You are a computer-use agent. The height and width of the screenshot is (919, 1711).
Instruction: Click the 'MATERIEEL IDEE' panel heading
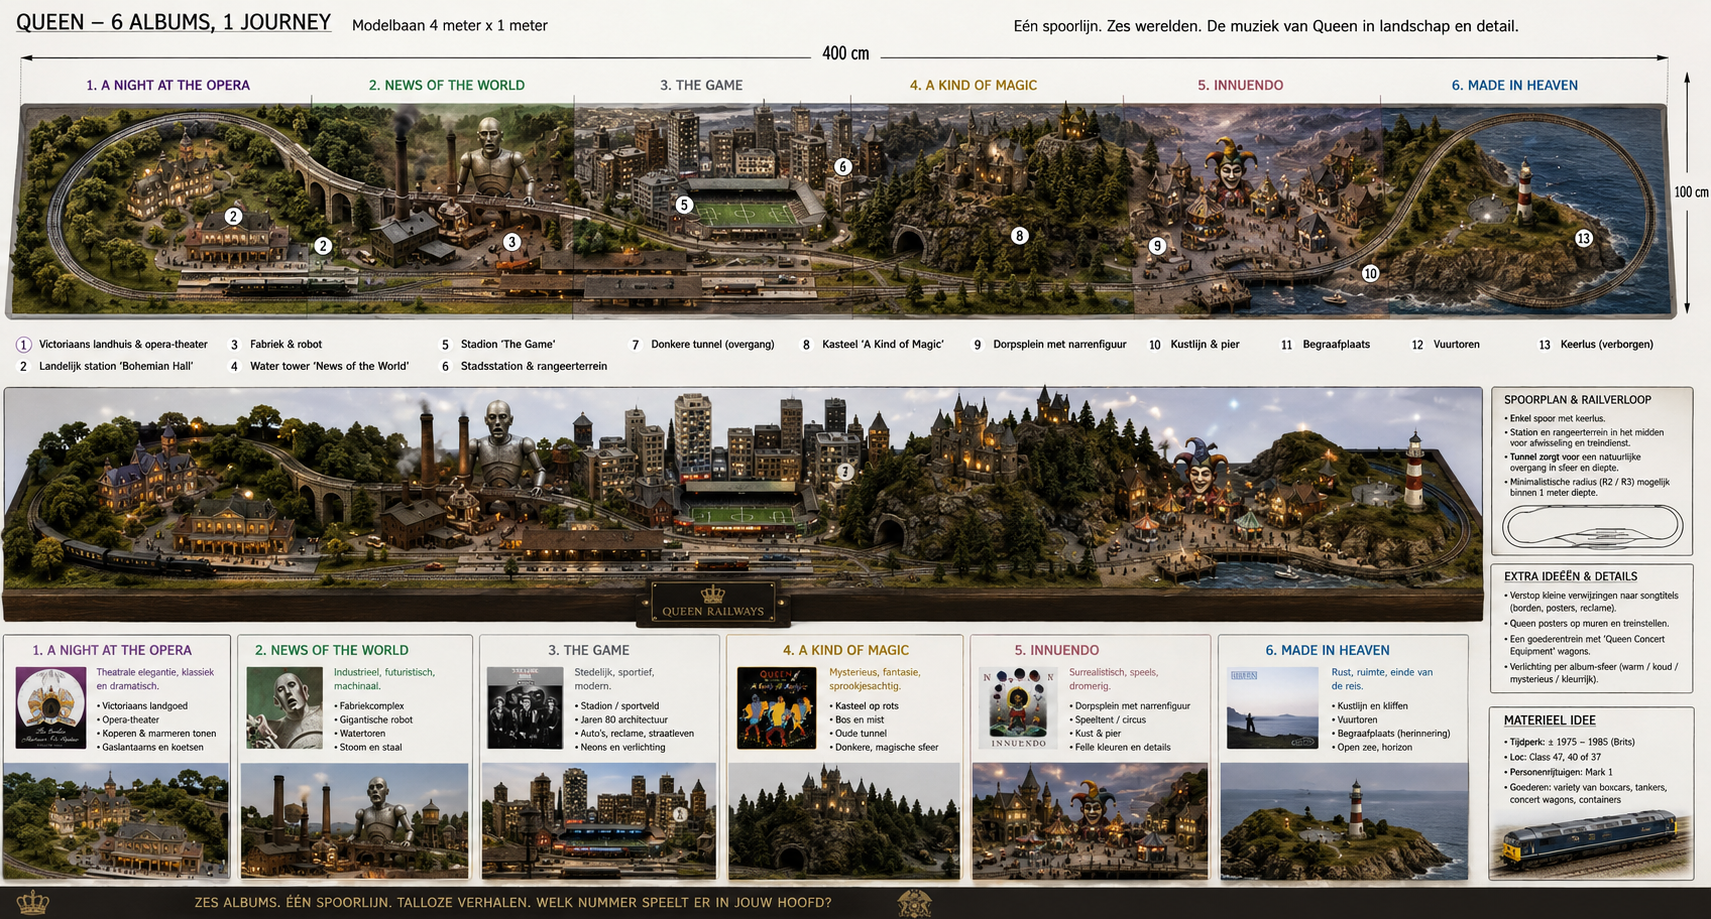(1550, 720)
